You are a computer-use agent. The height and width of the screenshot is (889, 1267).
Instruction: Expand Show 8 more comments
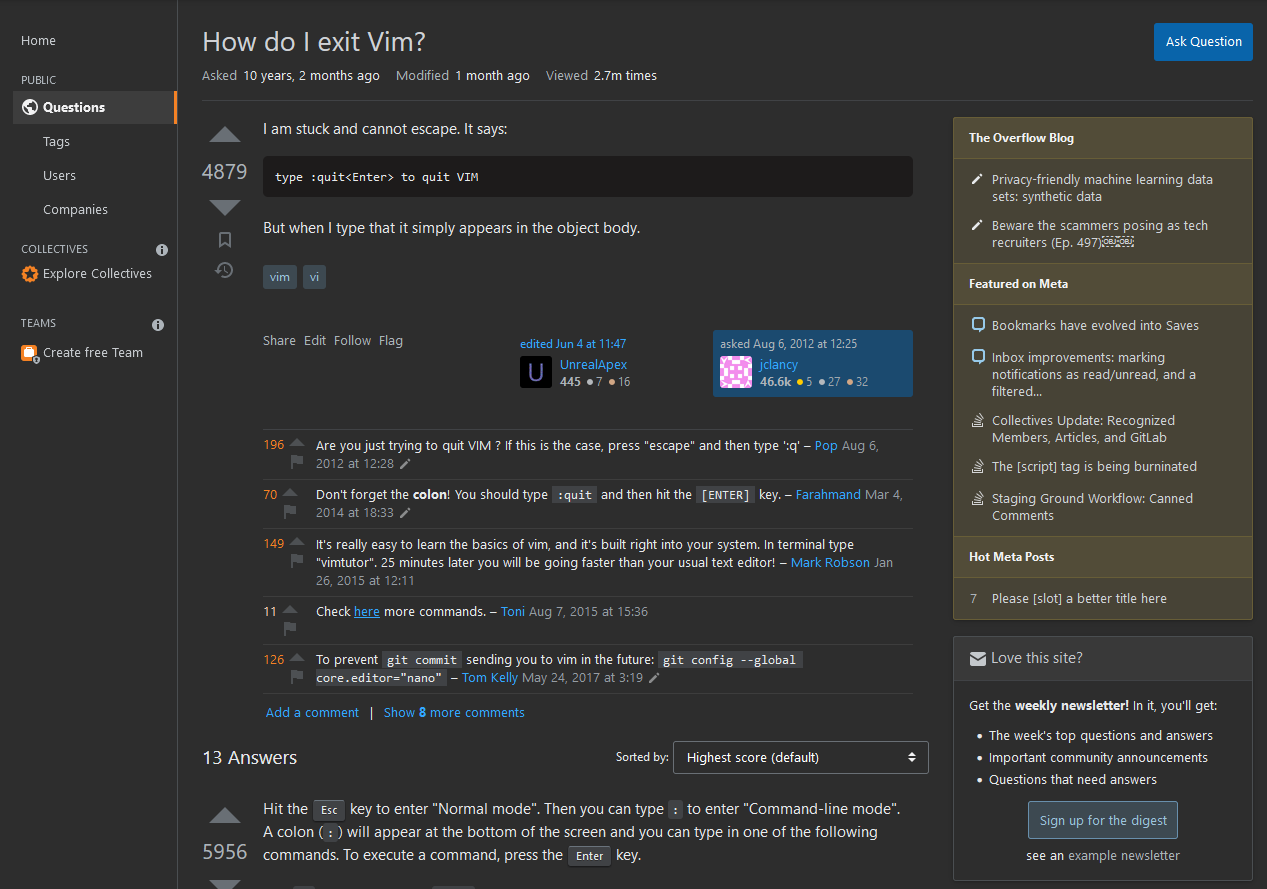454,713
